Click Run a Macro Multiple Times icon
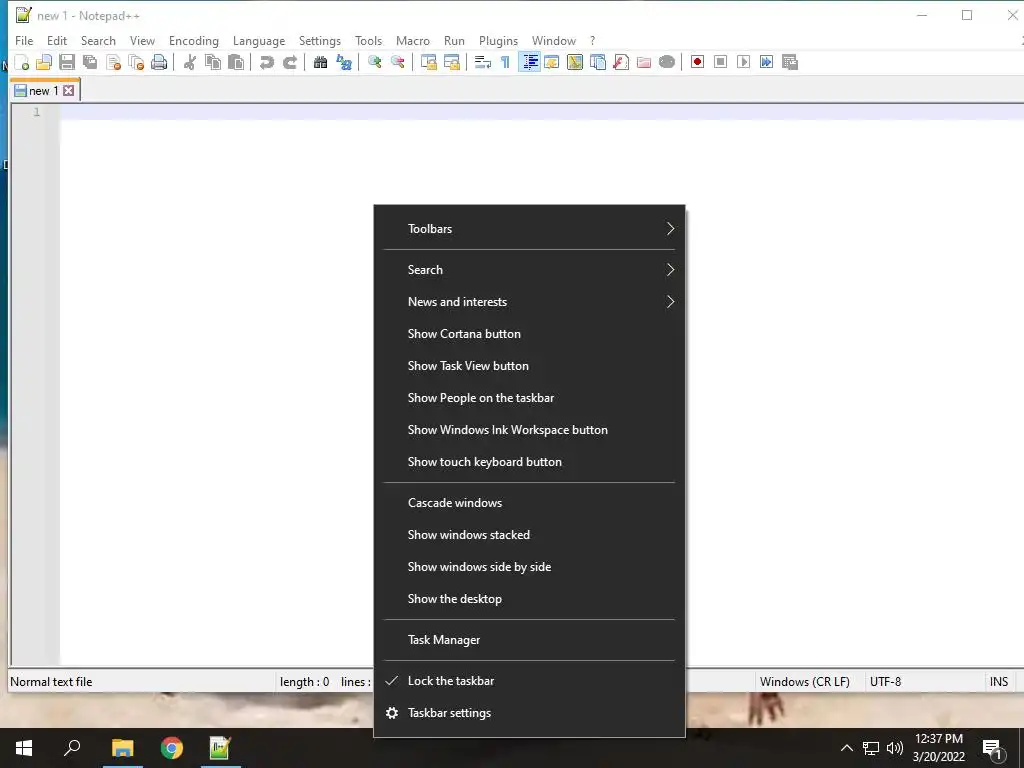The width and height of the screenshot is (1024, 768). (767, 62)
